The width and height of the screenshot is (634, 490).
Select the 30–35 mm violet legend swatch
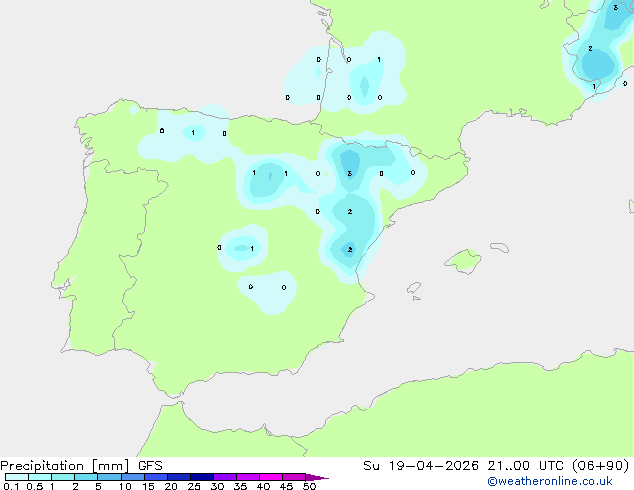pos(225,477)
